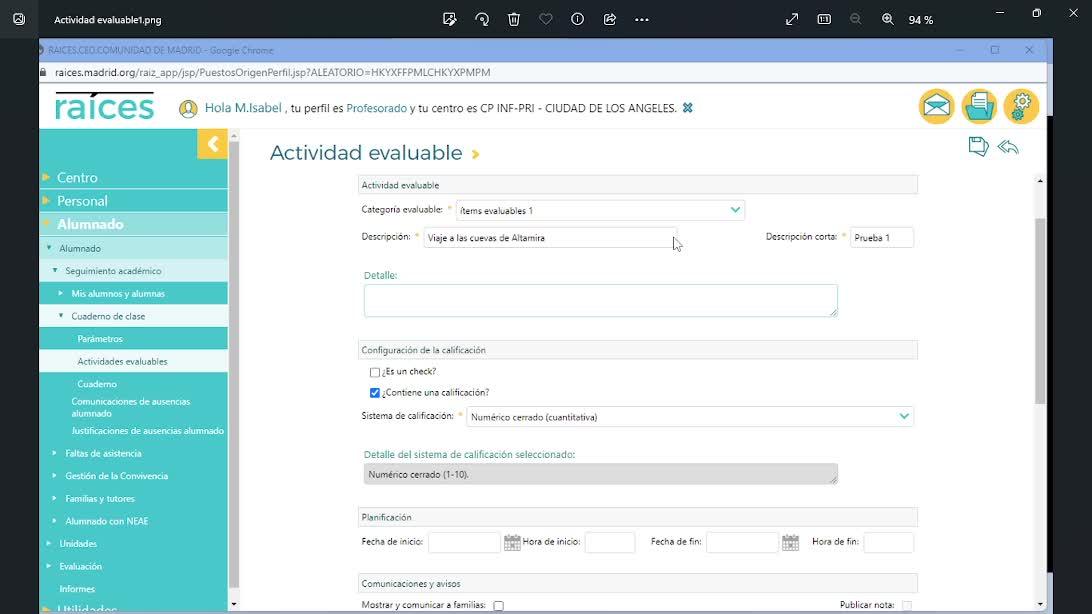Click the 94 % zoom level indicator

click(x=921, y=20)
